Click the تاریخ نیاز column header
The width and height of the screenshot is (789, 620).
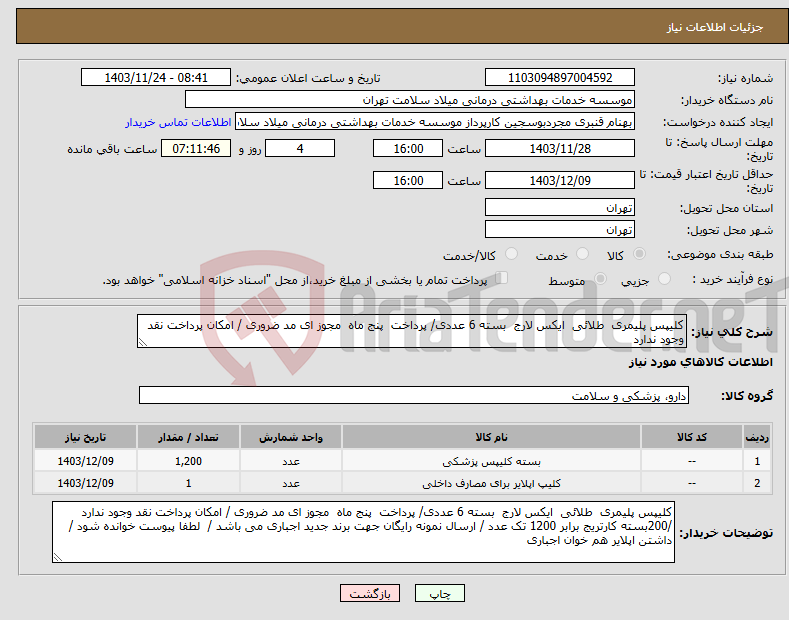pyautogui.click(x=86, y=437)
